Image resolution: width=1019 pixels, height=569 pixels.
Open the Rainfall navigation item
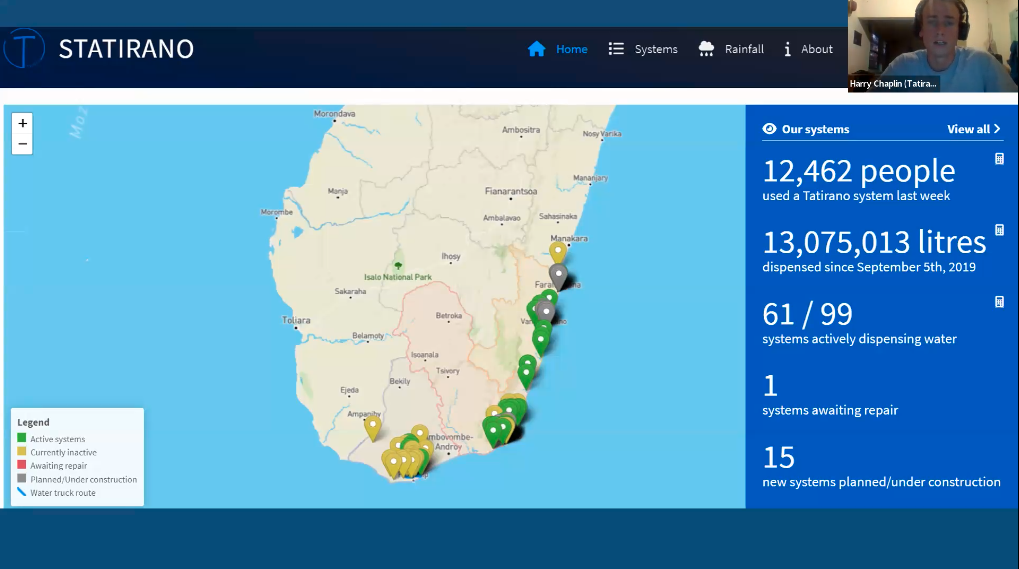coord(744,49)
